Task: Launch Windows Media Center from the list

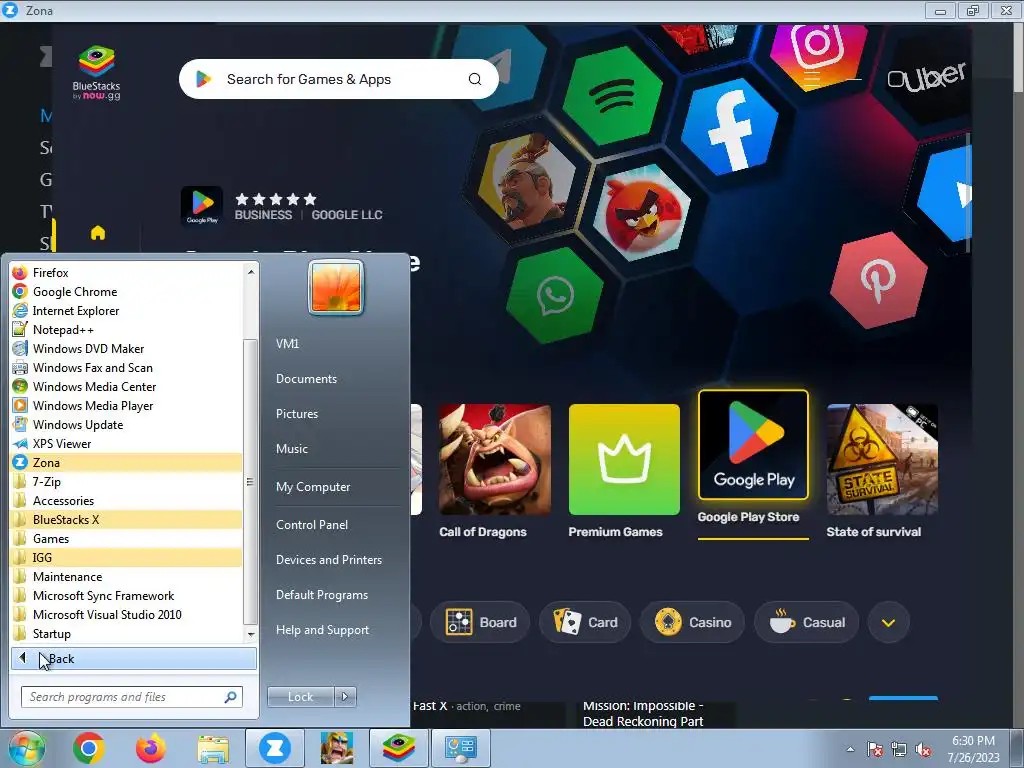Action: click(126, 387)
